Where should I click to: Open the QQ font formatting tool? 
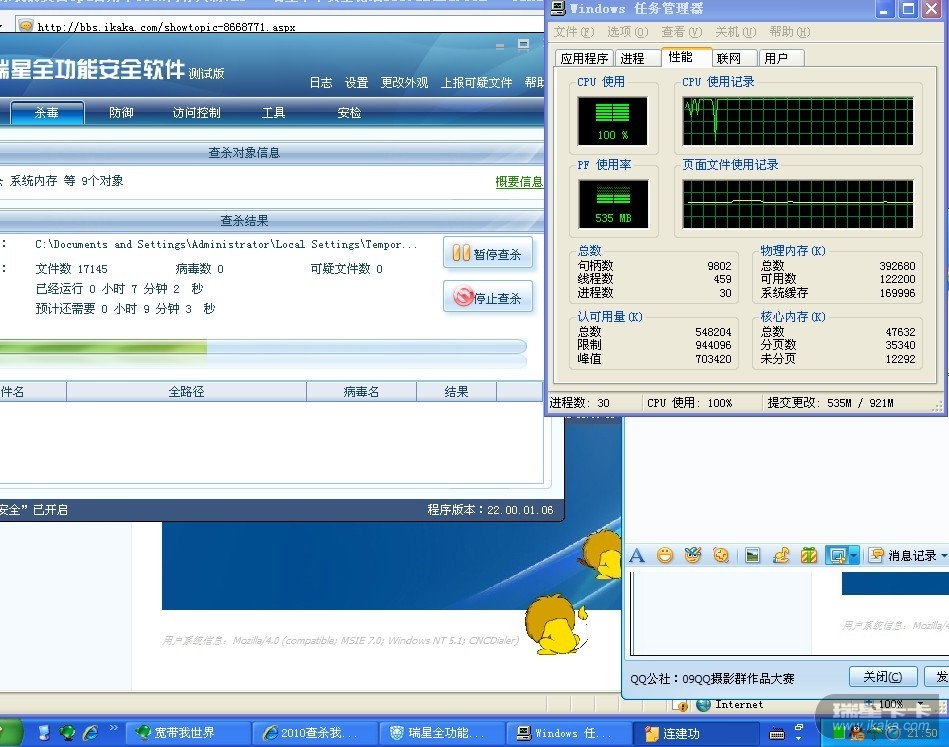[x=637, y=555]
